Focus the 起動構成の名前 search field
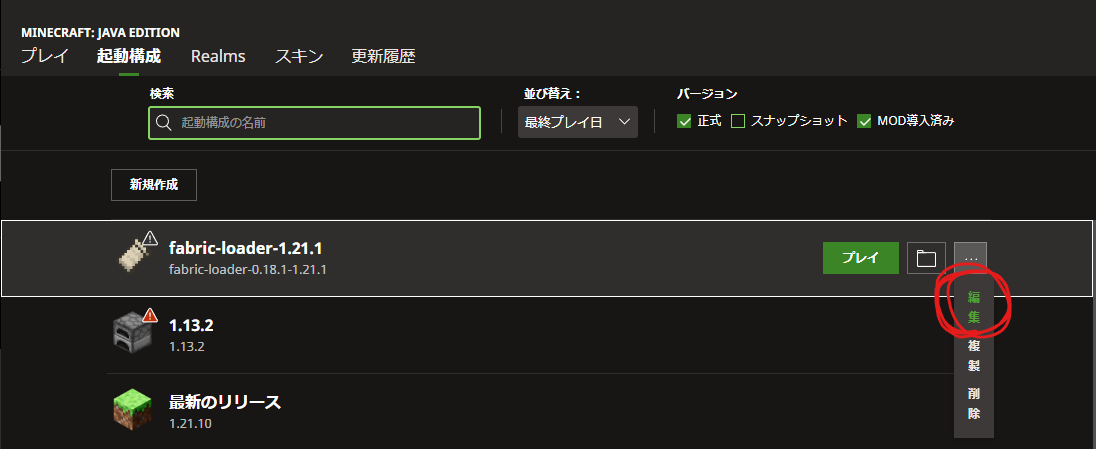This screenshot has width=1096, height=449. (315, 122)
